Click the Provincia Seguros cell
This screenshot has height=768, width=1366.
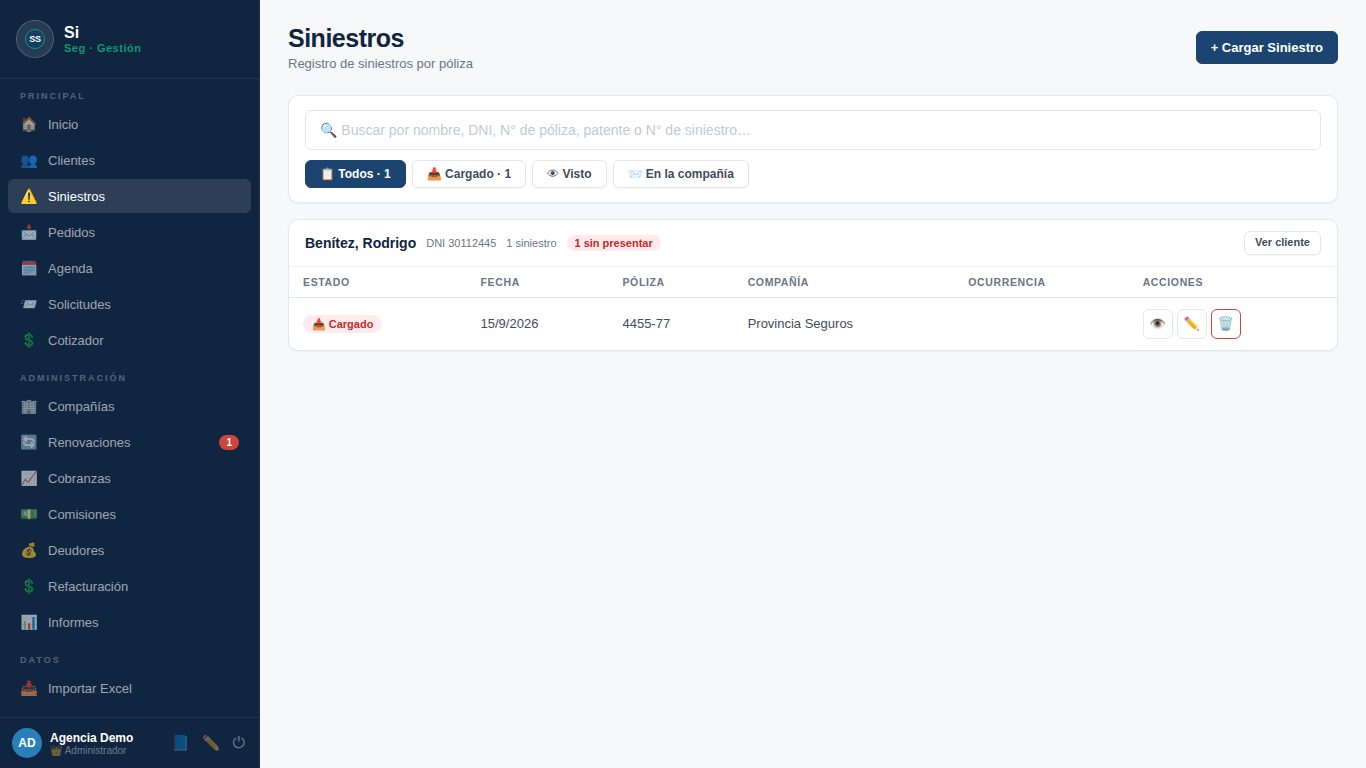[x=800, y=324]
